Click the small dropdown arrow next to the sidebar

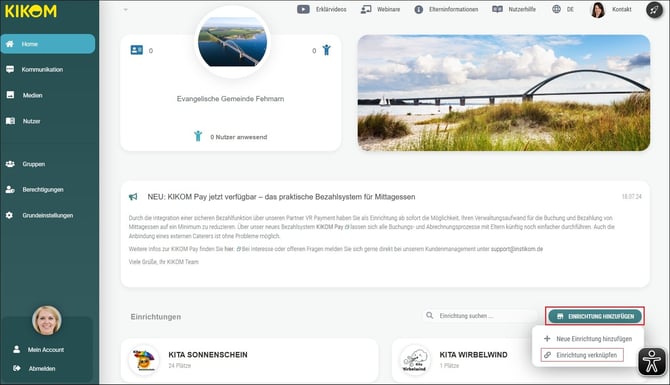pos(126,9)
